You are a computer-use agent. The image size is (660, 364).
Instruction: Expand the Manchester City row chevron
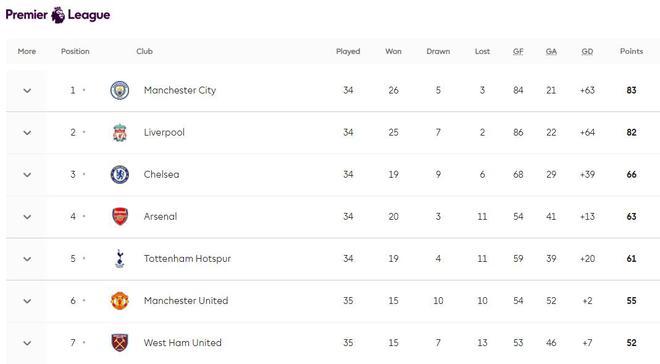pyautogui.click(x=27, y=90)
